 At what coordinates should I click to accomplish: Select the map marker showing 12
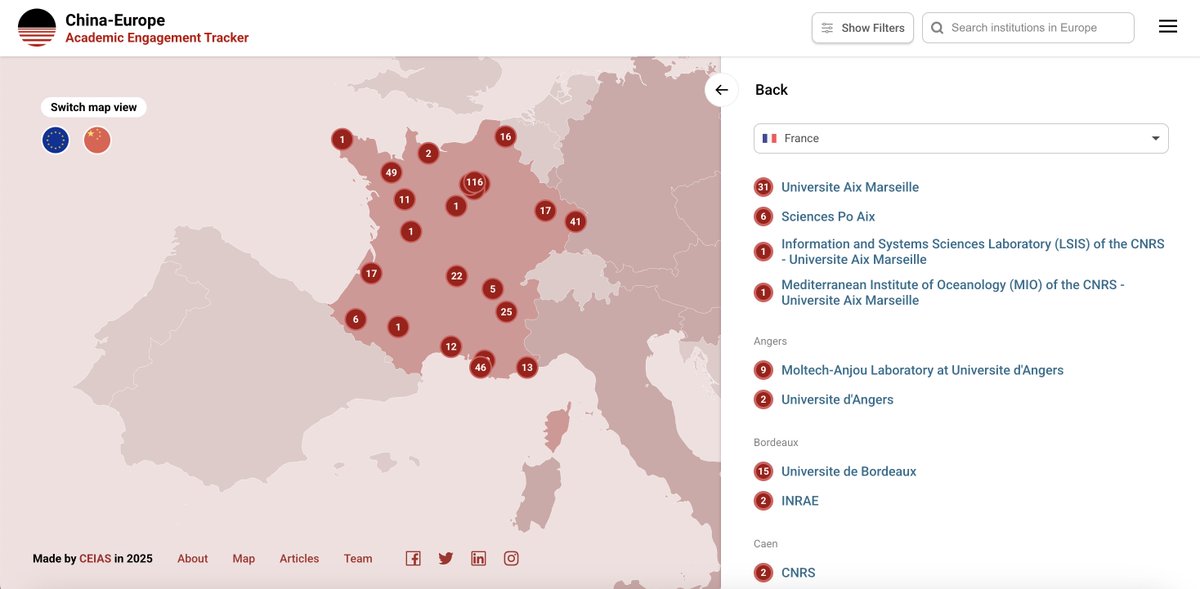tap(451, 347)
